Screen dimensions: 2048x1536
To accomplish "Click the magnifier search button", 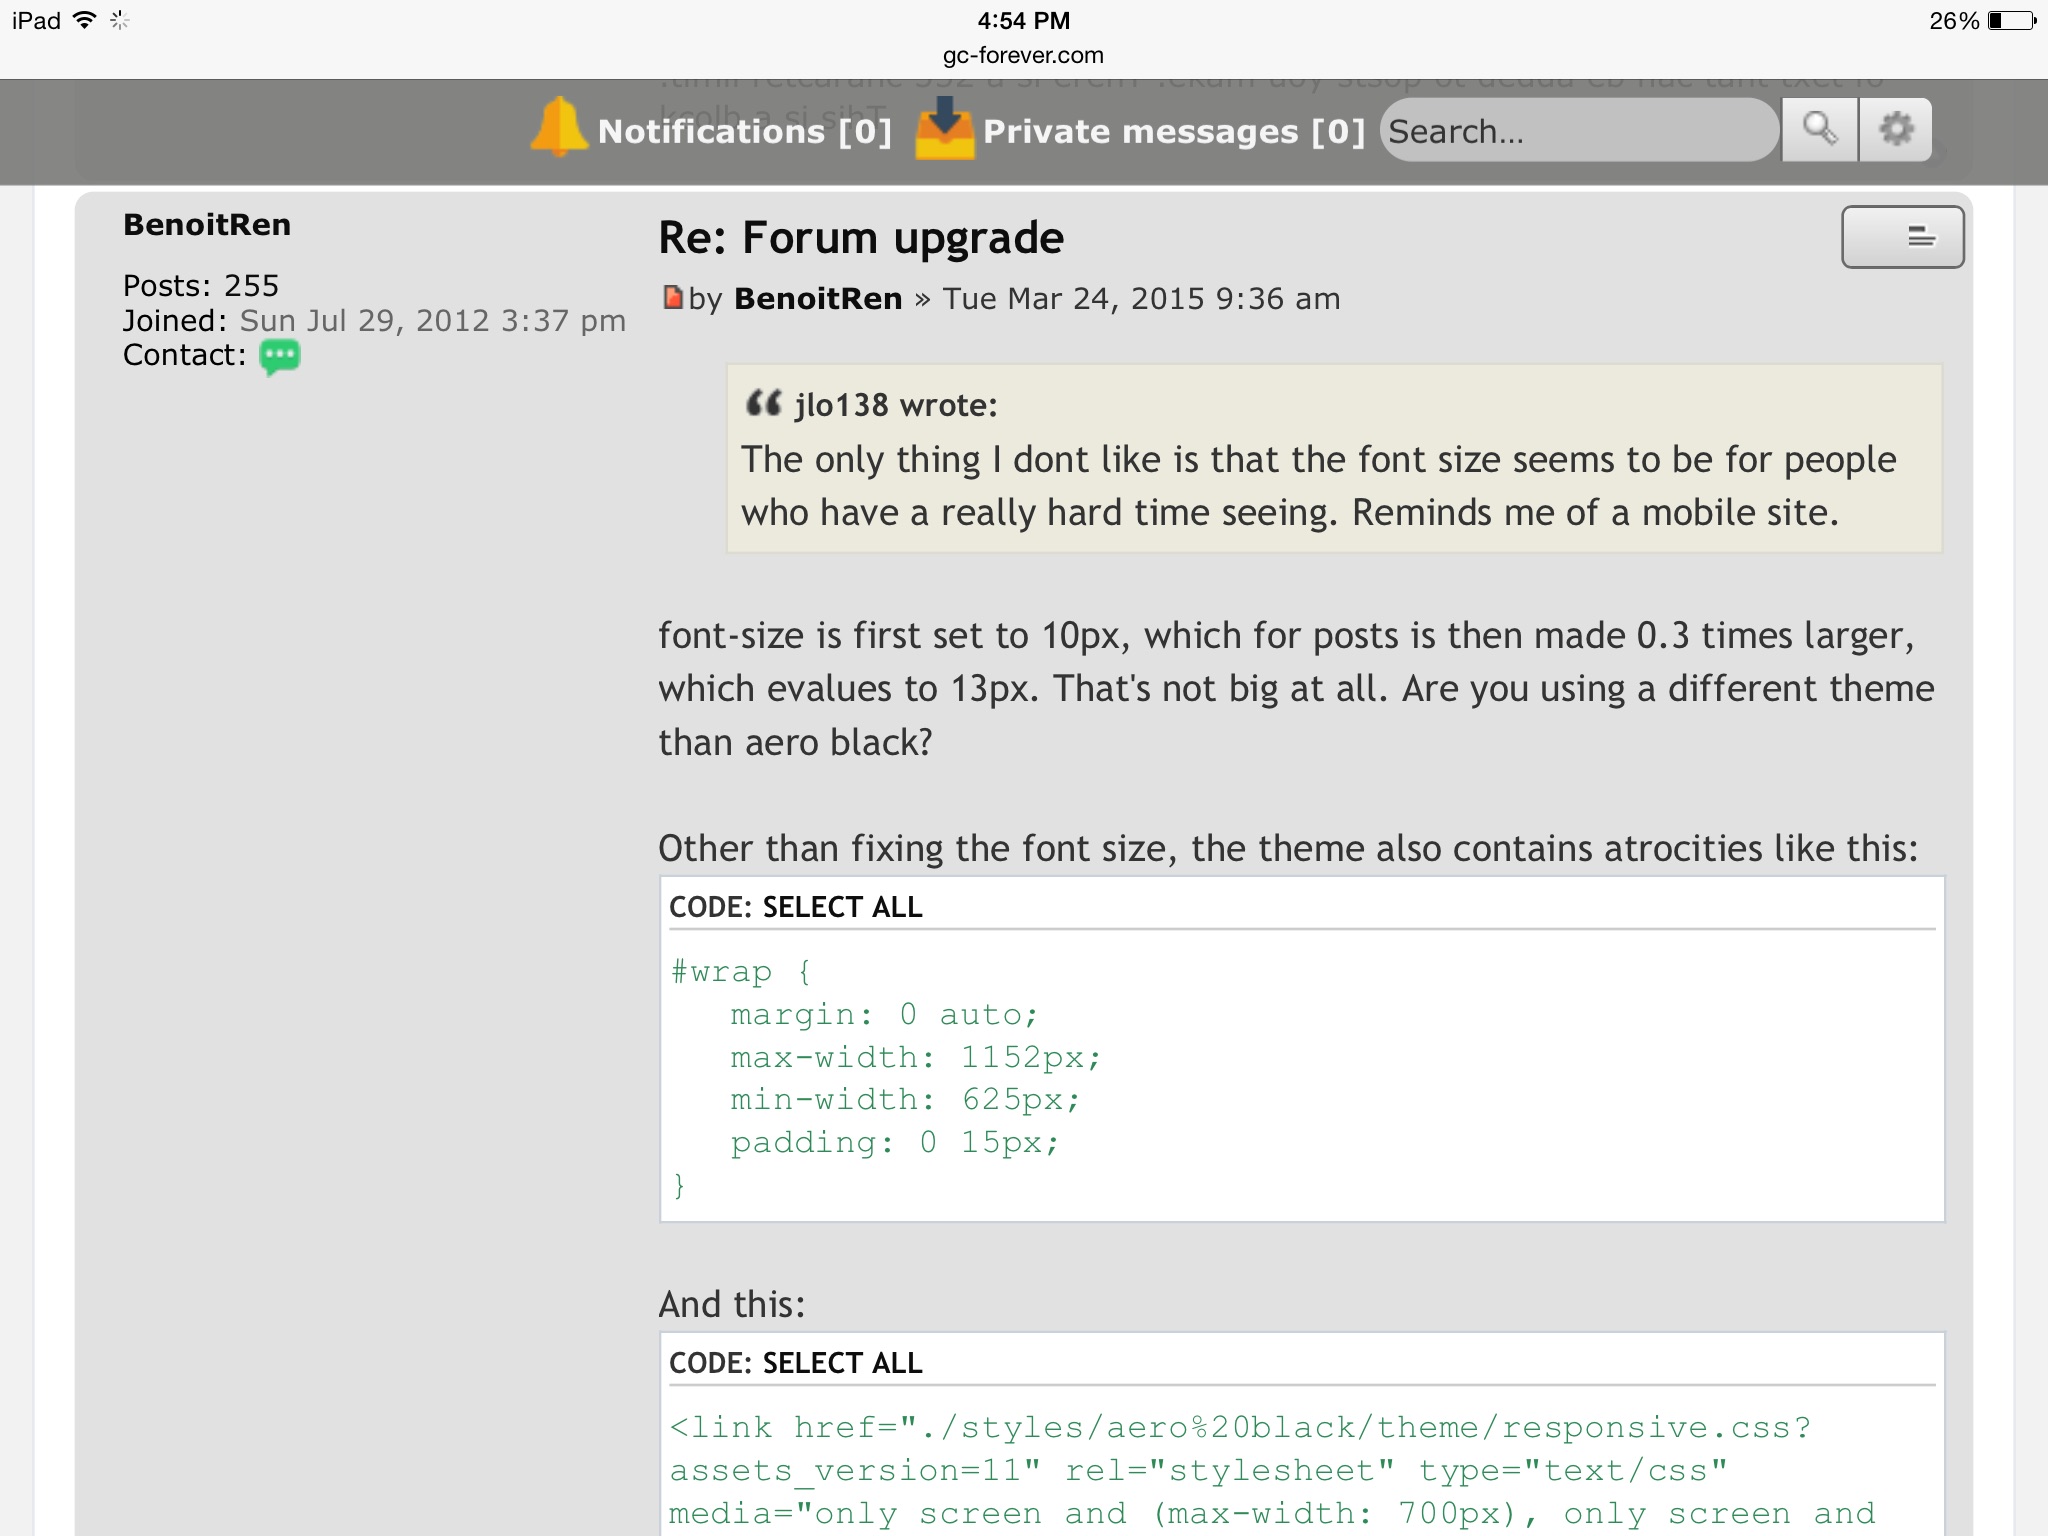I will [1819, 129].
